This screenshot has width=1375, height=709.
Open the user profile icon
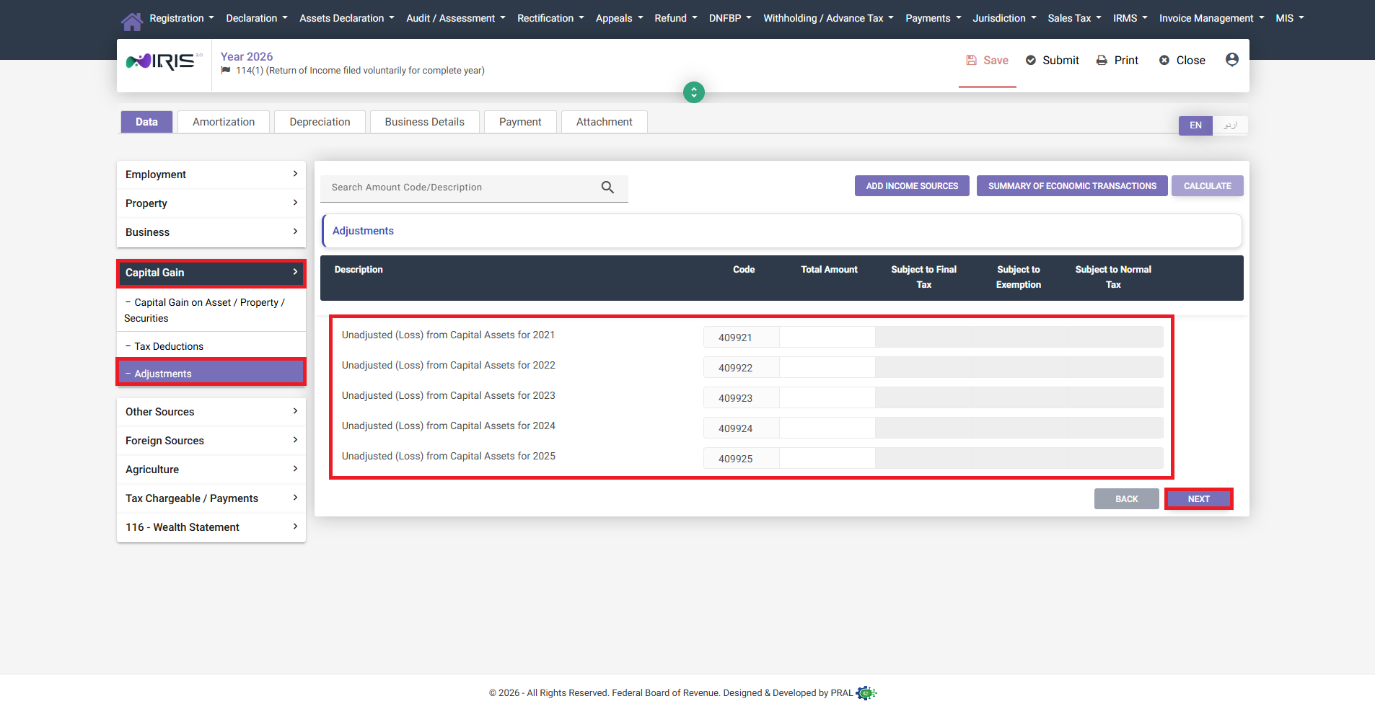tap(1232, 60)
